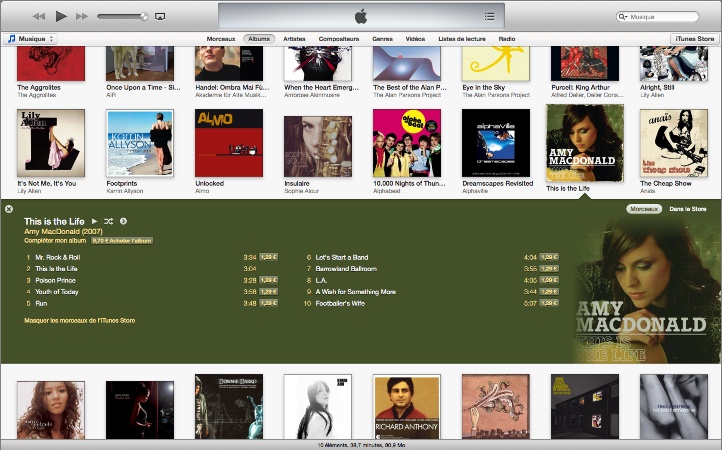722x451 pixels.
Task: Click the Purcell: King Arthur album title
Action: [580, 87]
